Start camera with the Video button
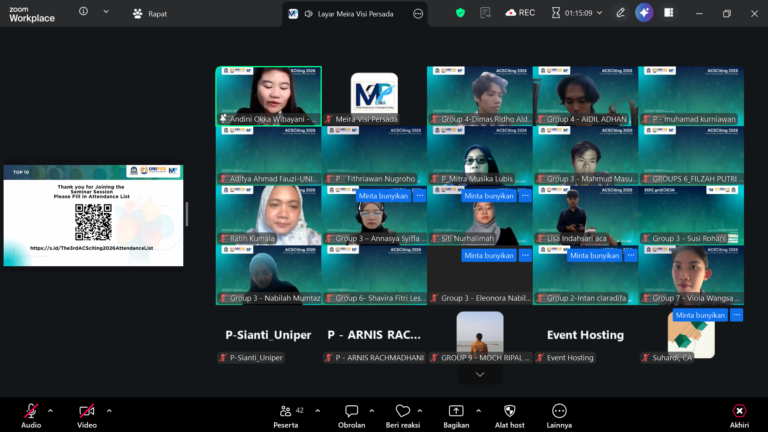Screen dimensions: 768x432 pyautogui.click(x=87, y=416)
